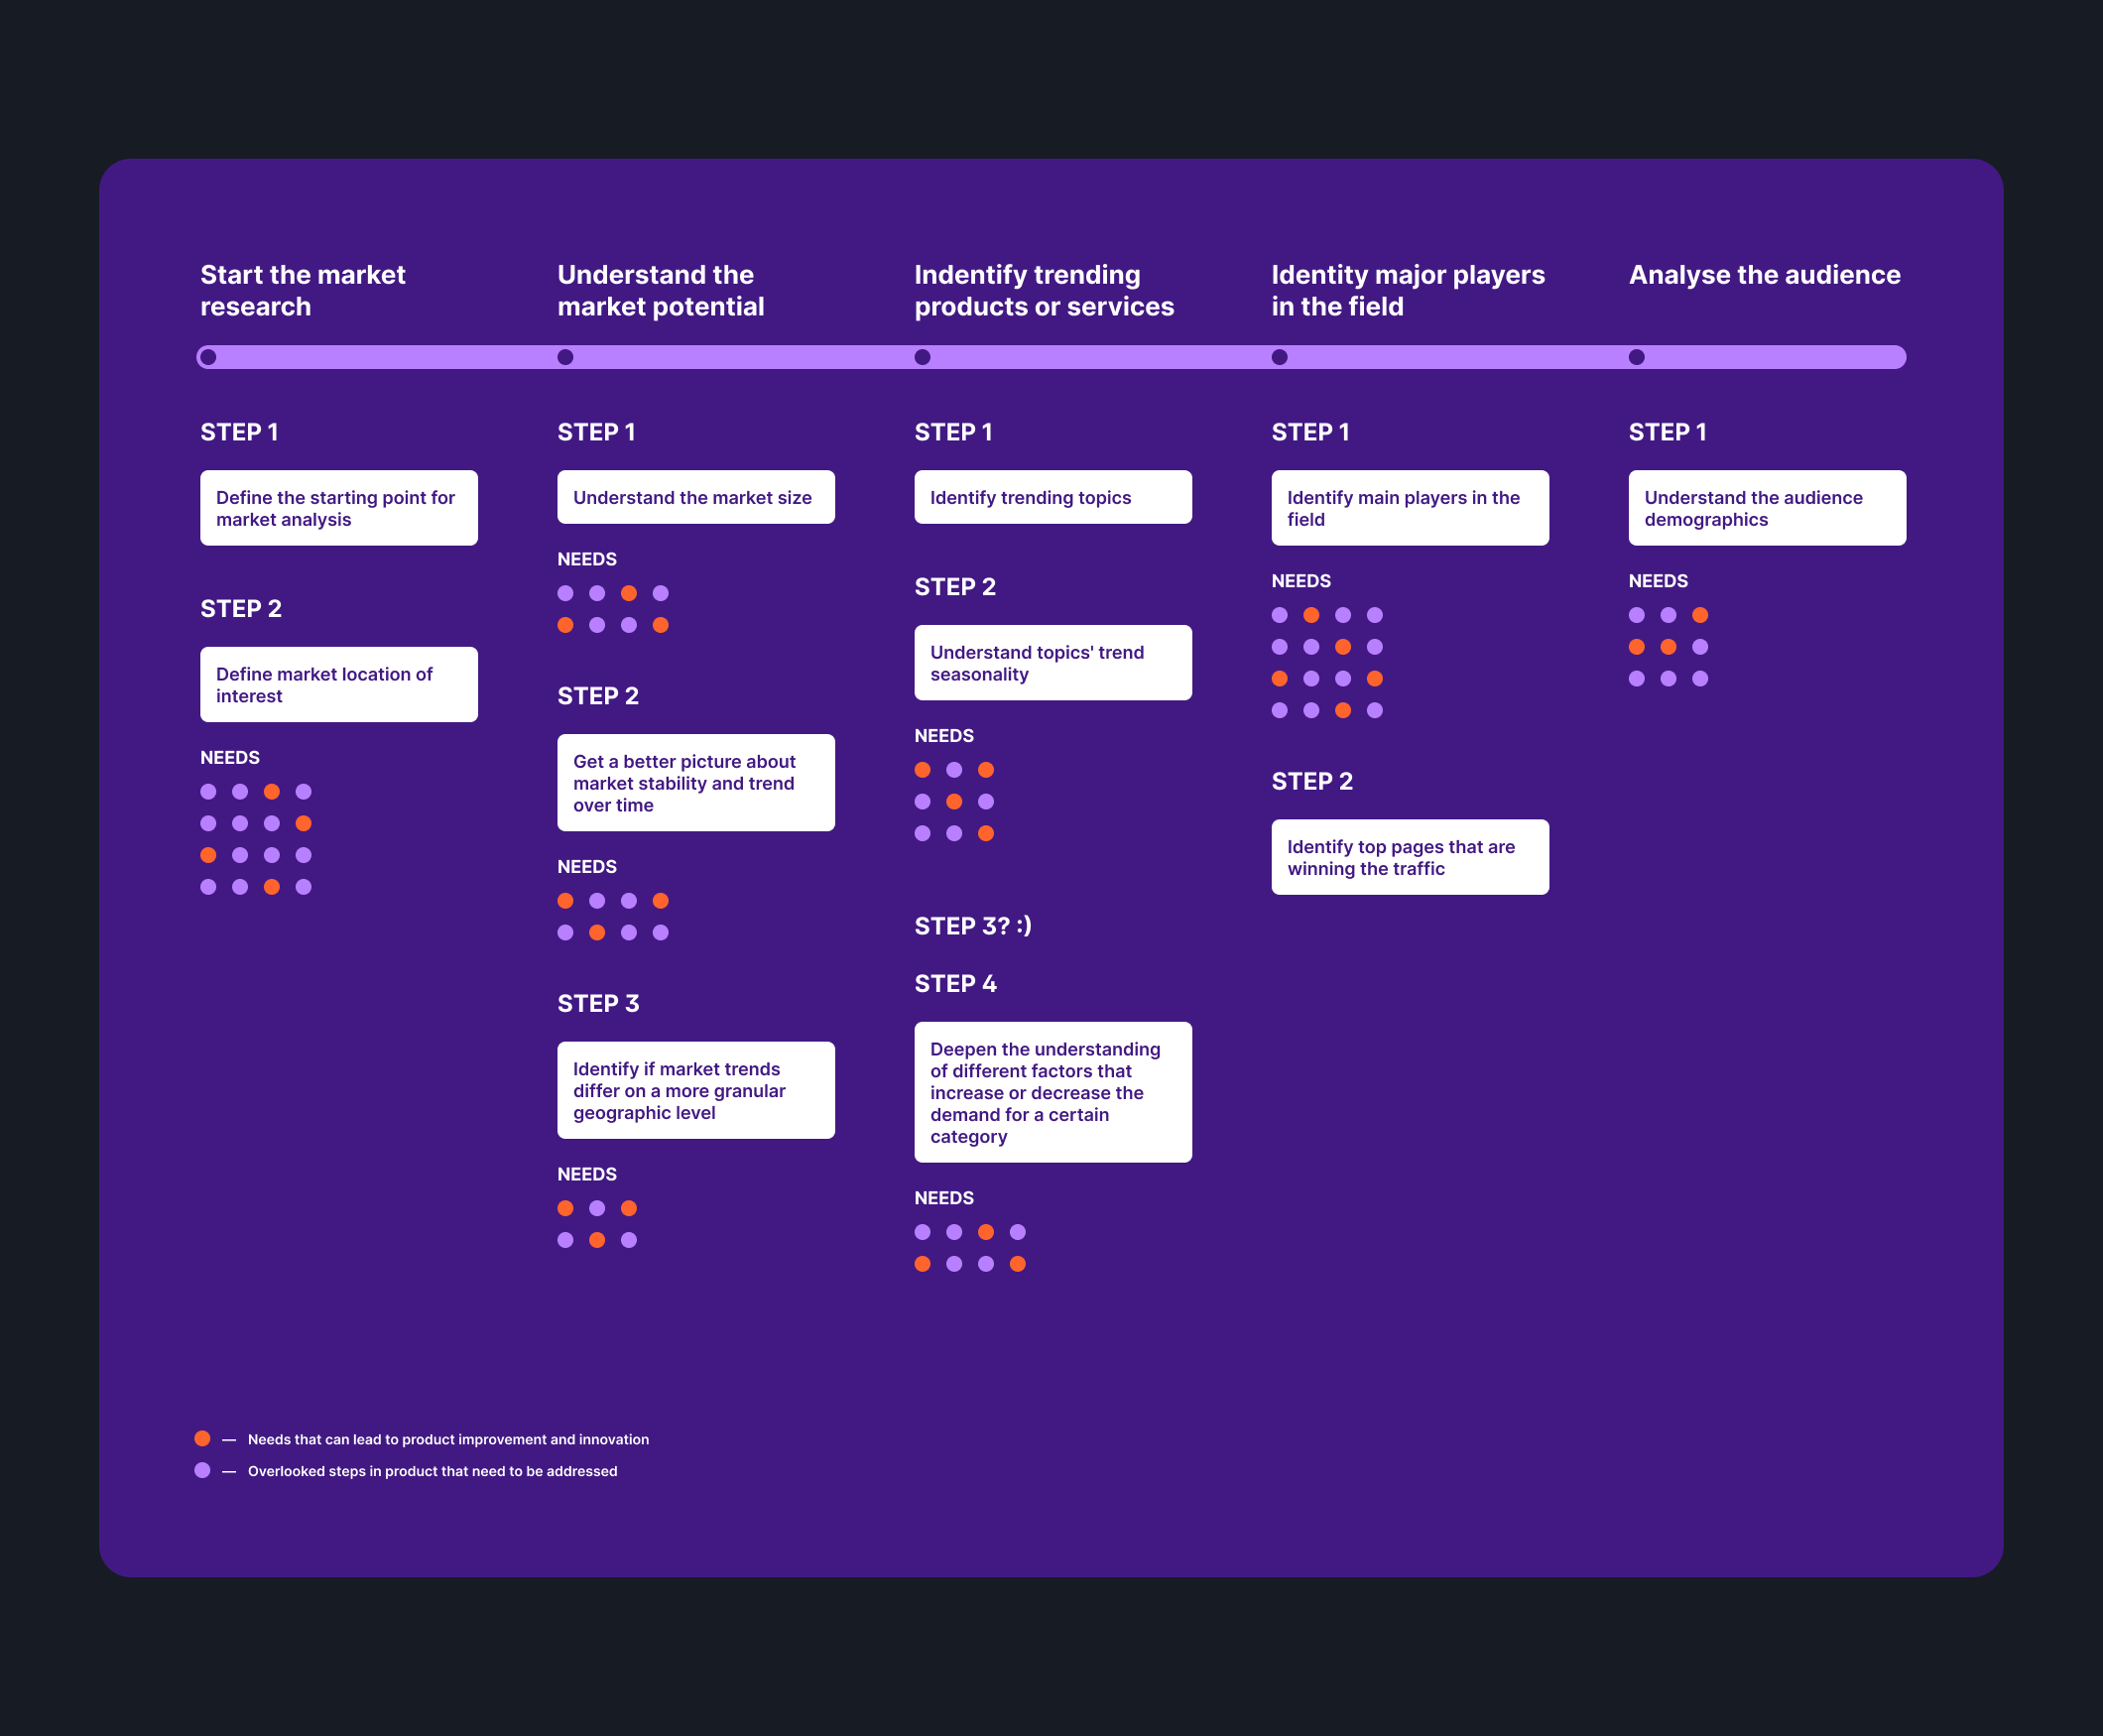This screenshot has width=2103, height=1736.
Task: Click the timeline marker below "Analyse the audience"
Action: click(1636, 357)
